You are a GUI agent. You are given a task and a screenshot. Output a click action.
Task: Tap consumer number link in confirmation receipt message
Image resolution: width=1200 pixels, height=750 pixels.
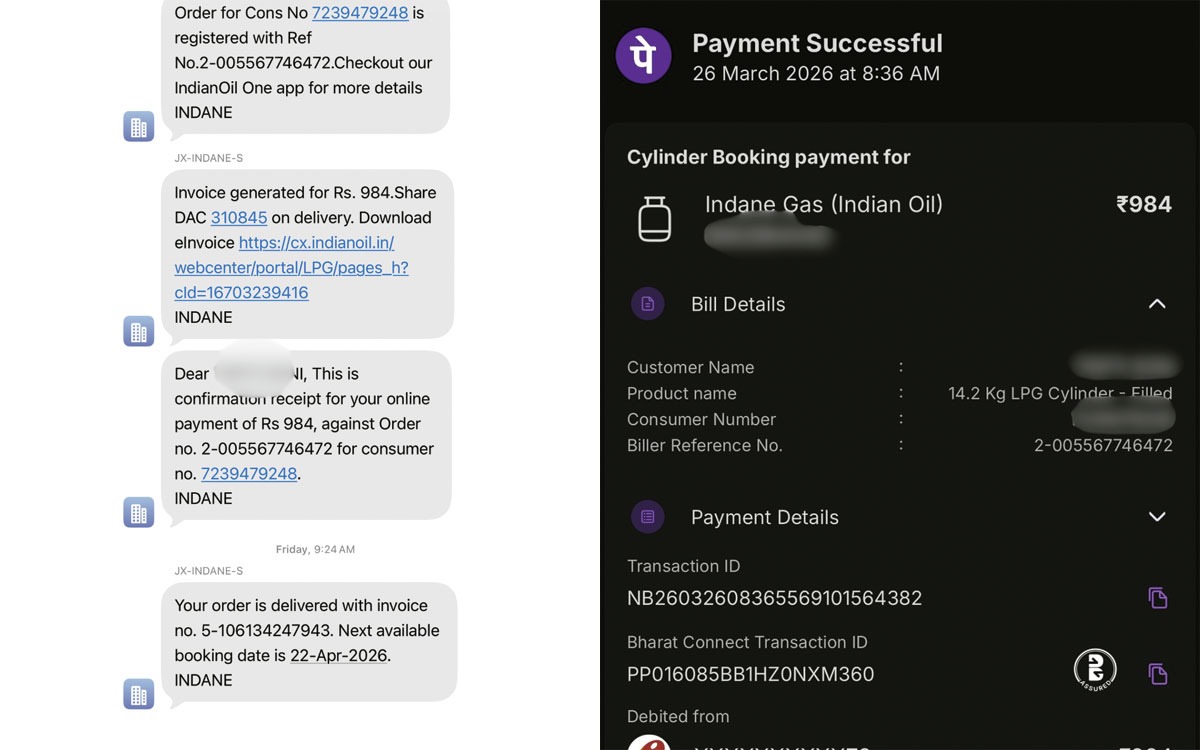click(x=249, y=474)
